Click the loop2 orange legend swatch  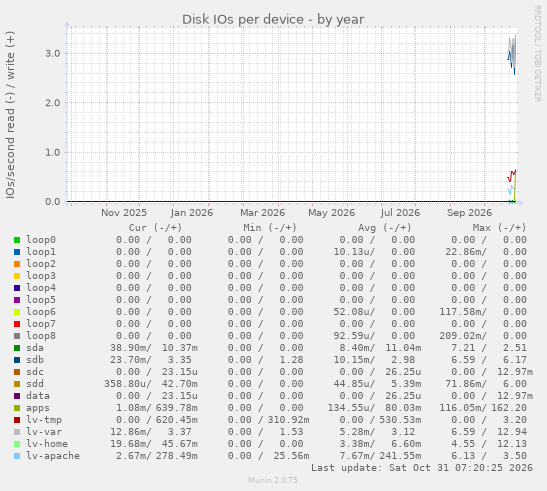point(17,264)
